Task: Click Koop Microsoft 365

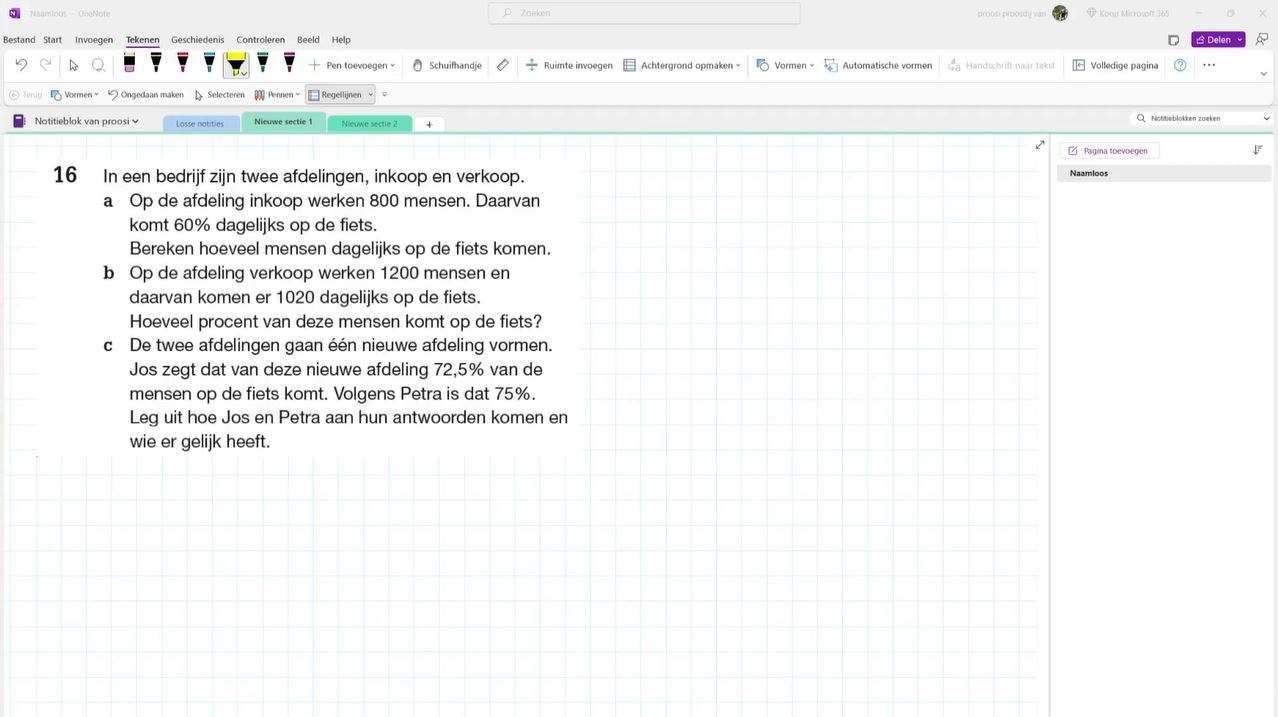Action: (x=1127, y=13)
